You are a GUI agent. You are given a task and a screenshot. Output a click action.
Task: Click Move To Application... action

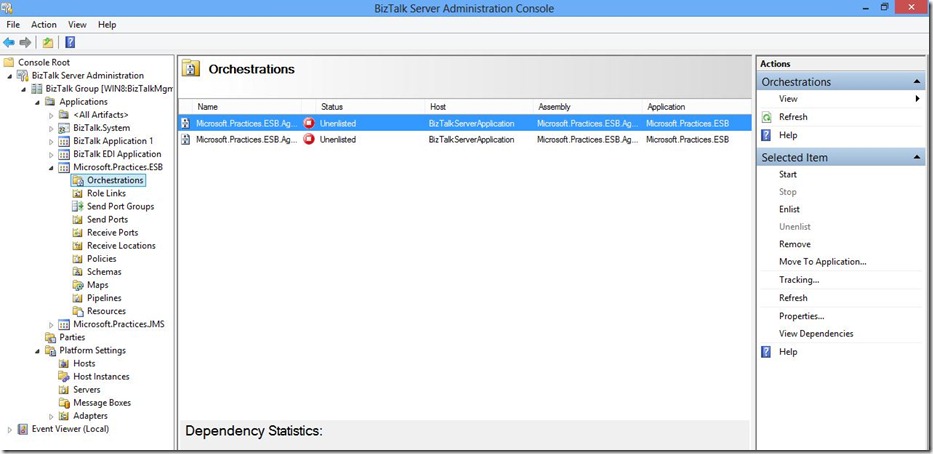[823, 262]
